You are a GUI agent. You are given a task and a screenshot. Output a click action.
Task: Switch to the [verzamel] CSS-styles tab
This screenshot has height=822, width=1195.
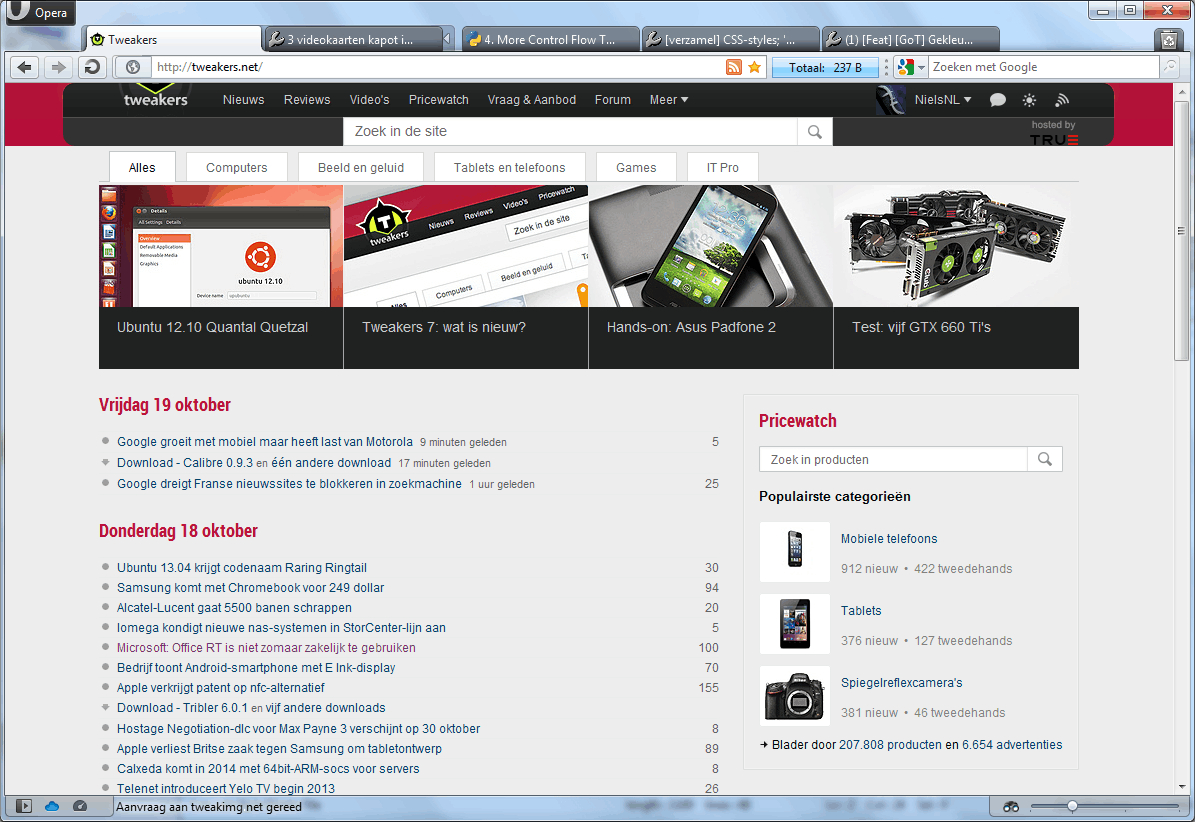pyautogui.click(x=731, y=40)
